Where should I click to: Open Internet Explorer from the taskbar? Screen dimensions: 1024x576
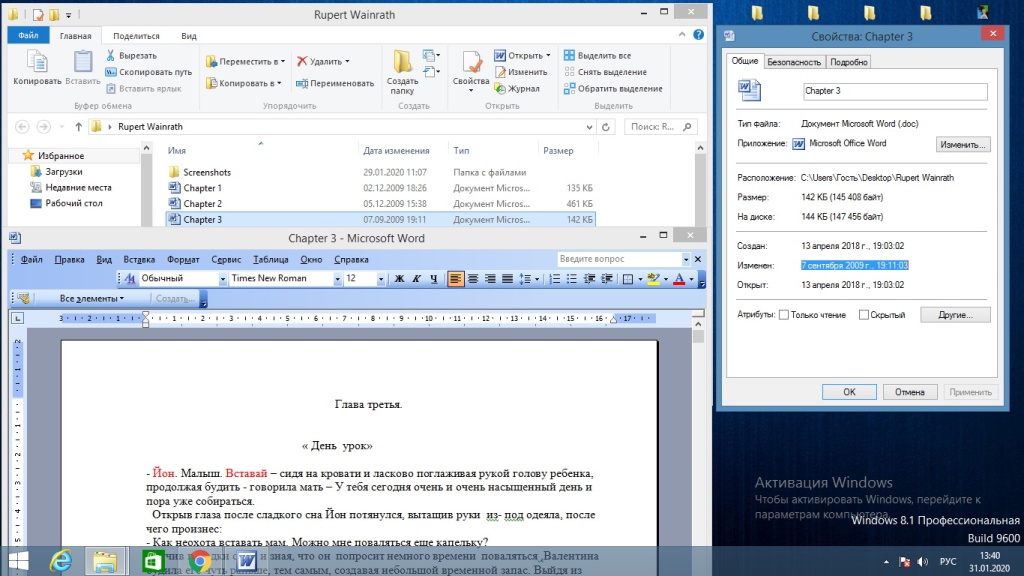(61, 561)
